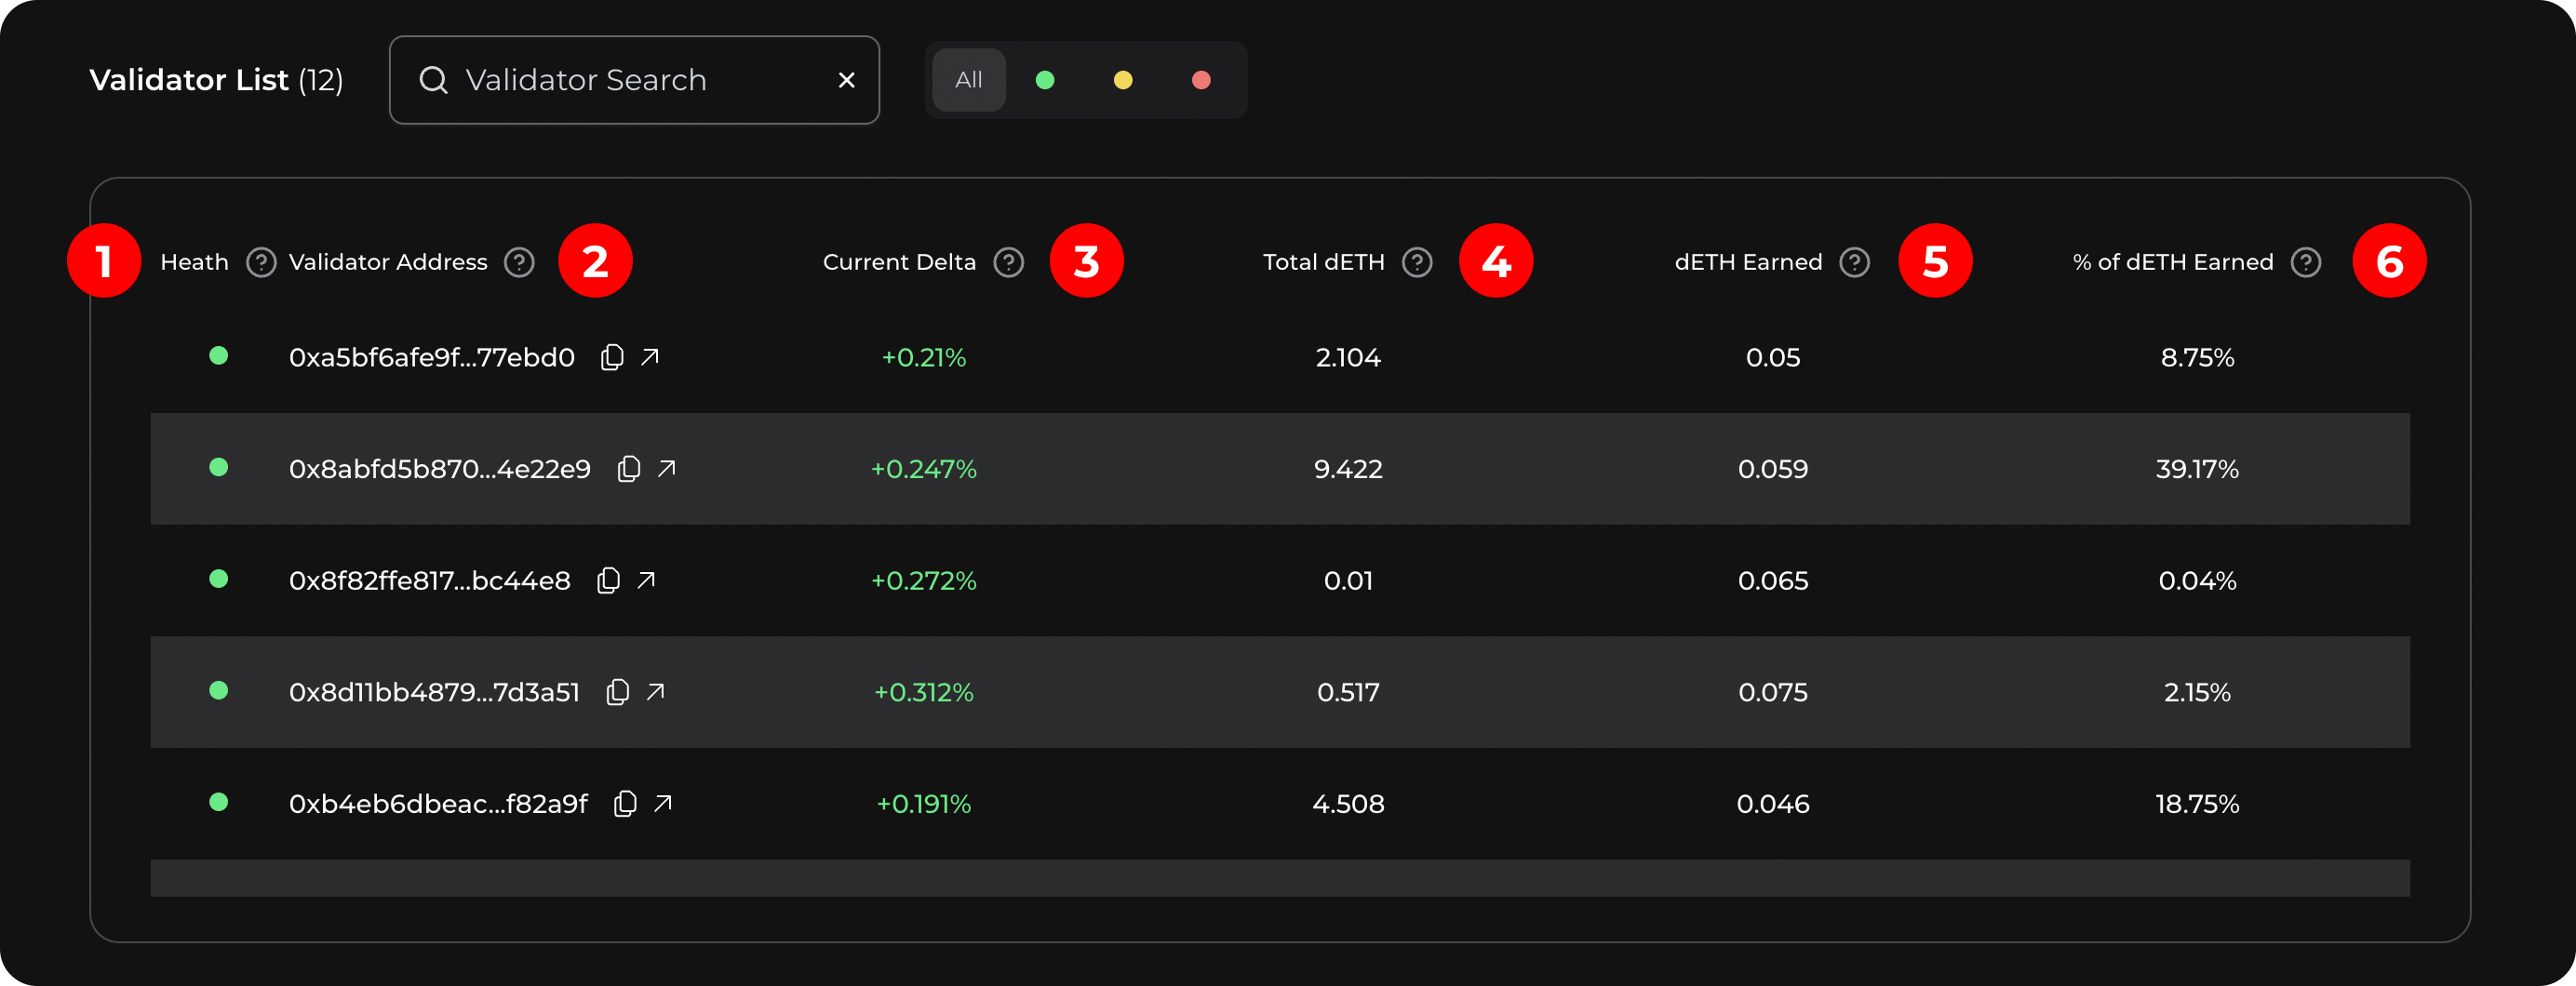Click health dot of 0xa5bf6afe9f...77ebd0 row
The image size is (2576, 986).
(219, 355)
